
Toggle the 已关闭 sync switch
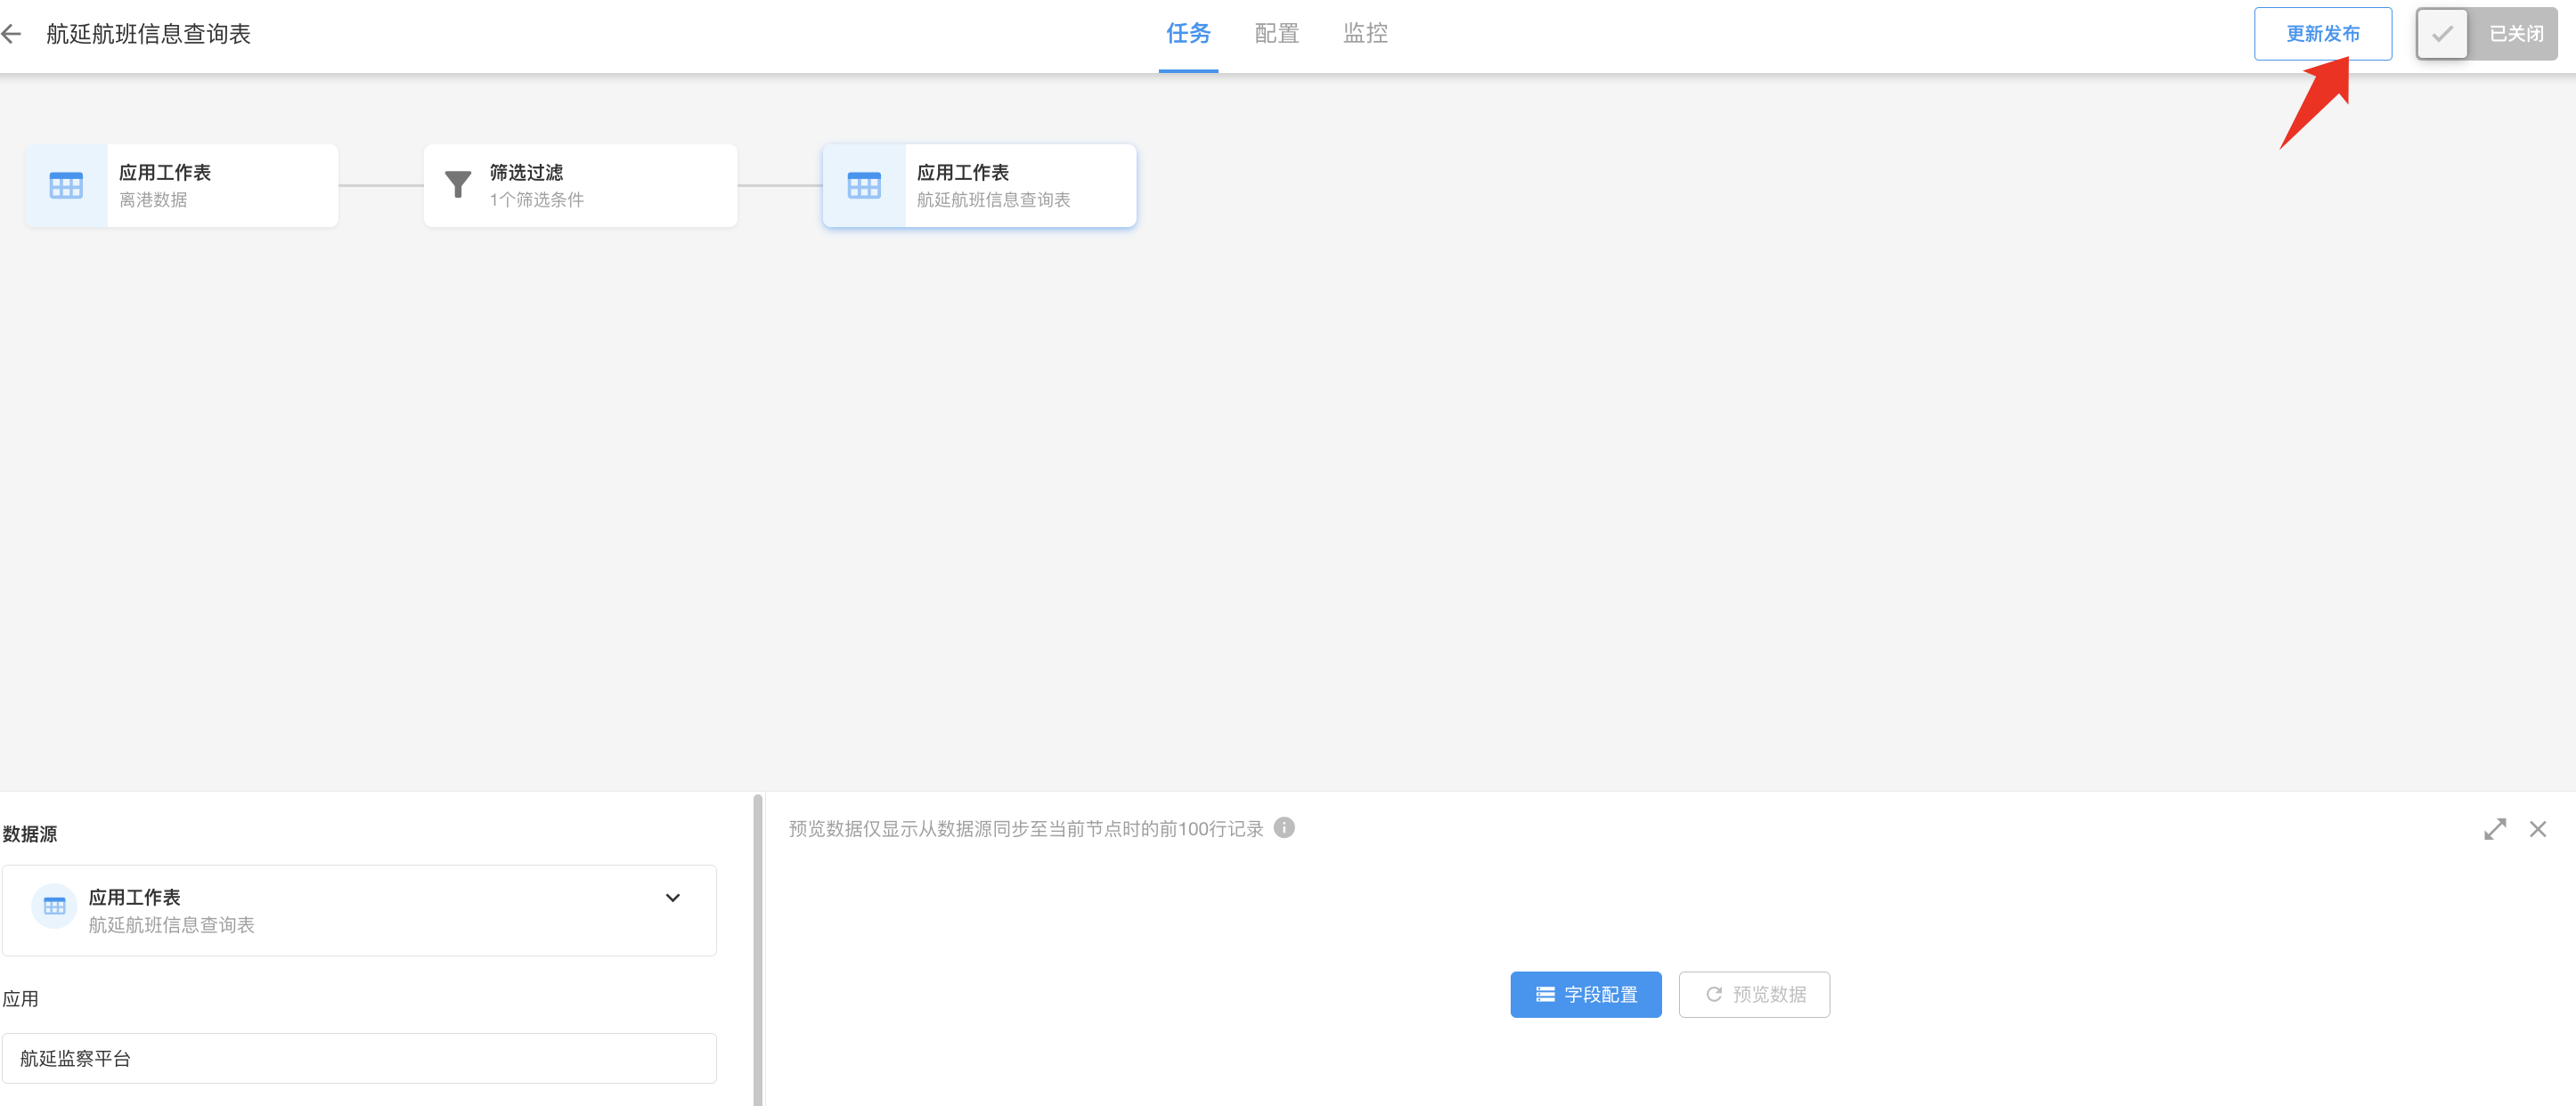pyautogui.click(x=2486, y=34)
